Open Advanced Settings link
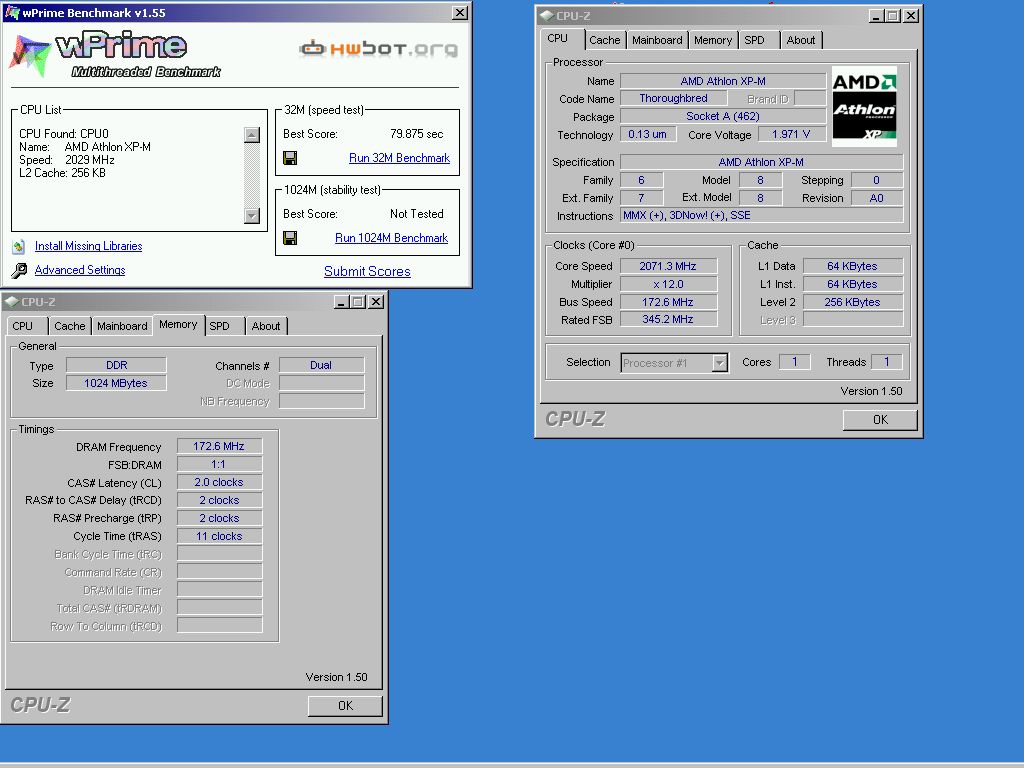The image size is (1024, 768). click(x=80, y=270)
